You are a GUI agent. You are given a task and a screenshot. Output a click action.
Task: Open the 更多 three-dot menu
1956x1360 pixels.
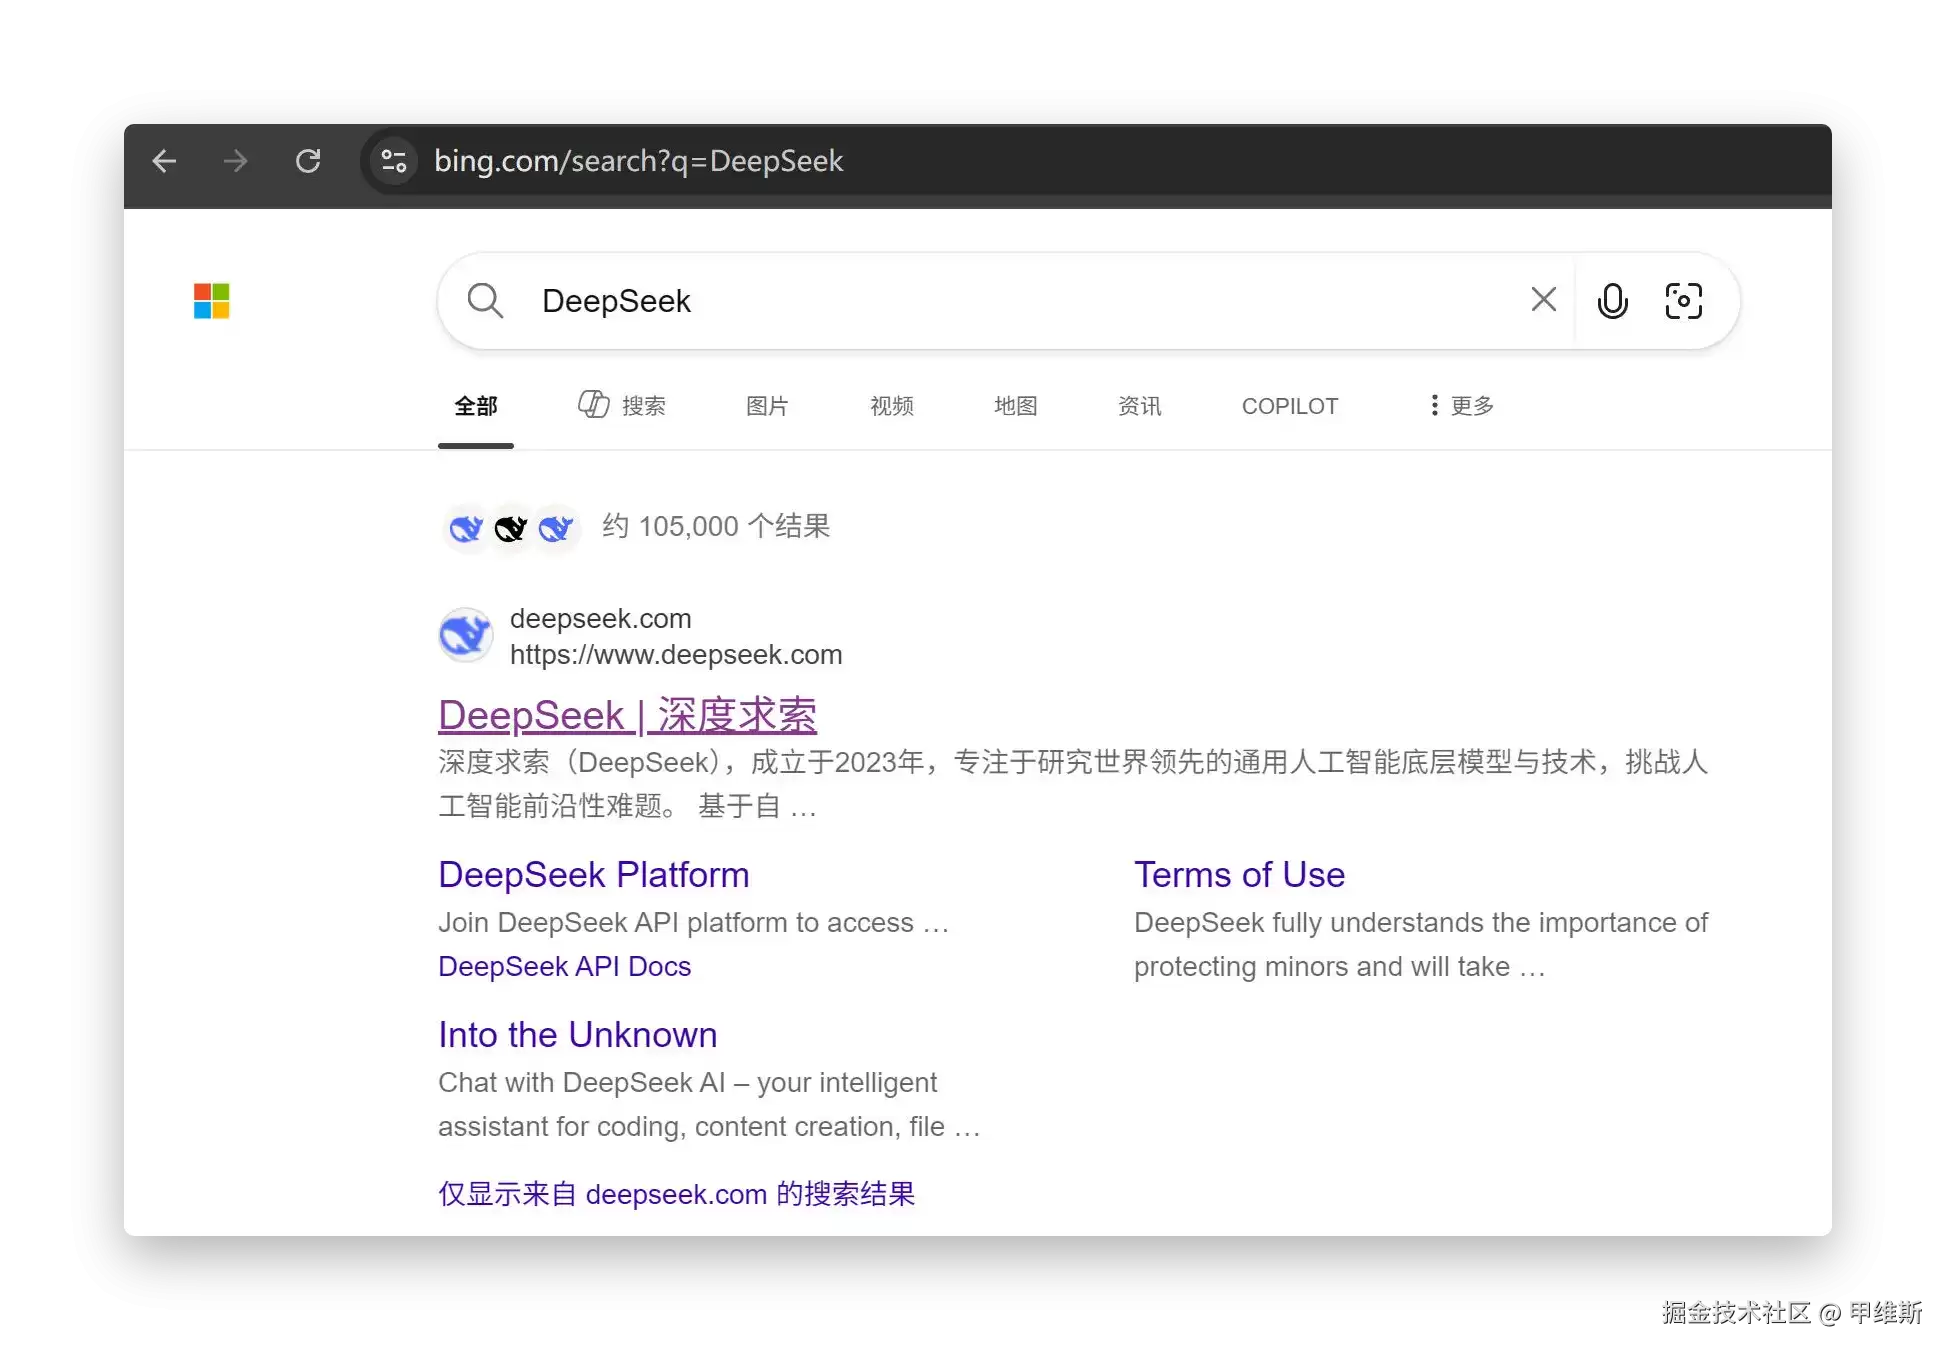(x=1462, y=405)
